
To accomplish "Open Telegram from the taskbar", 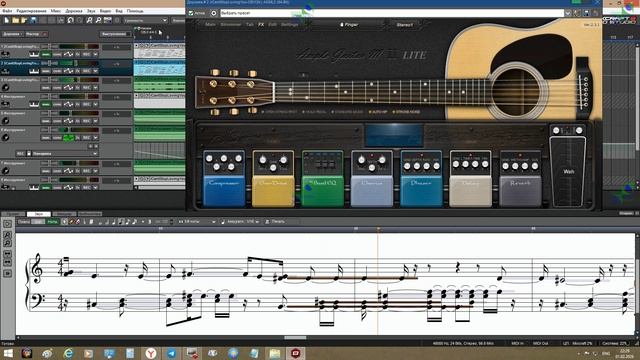I will click(x=171, y=353).
